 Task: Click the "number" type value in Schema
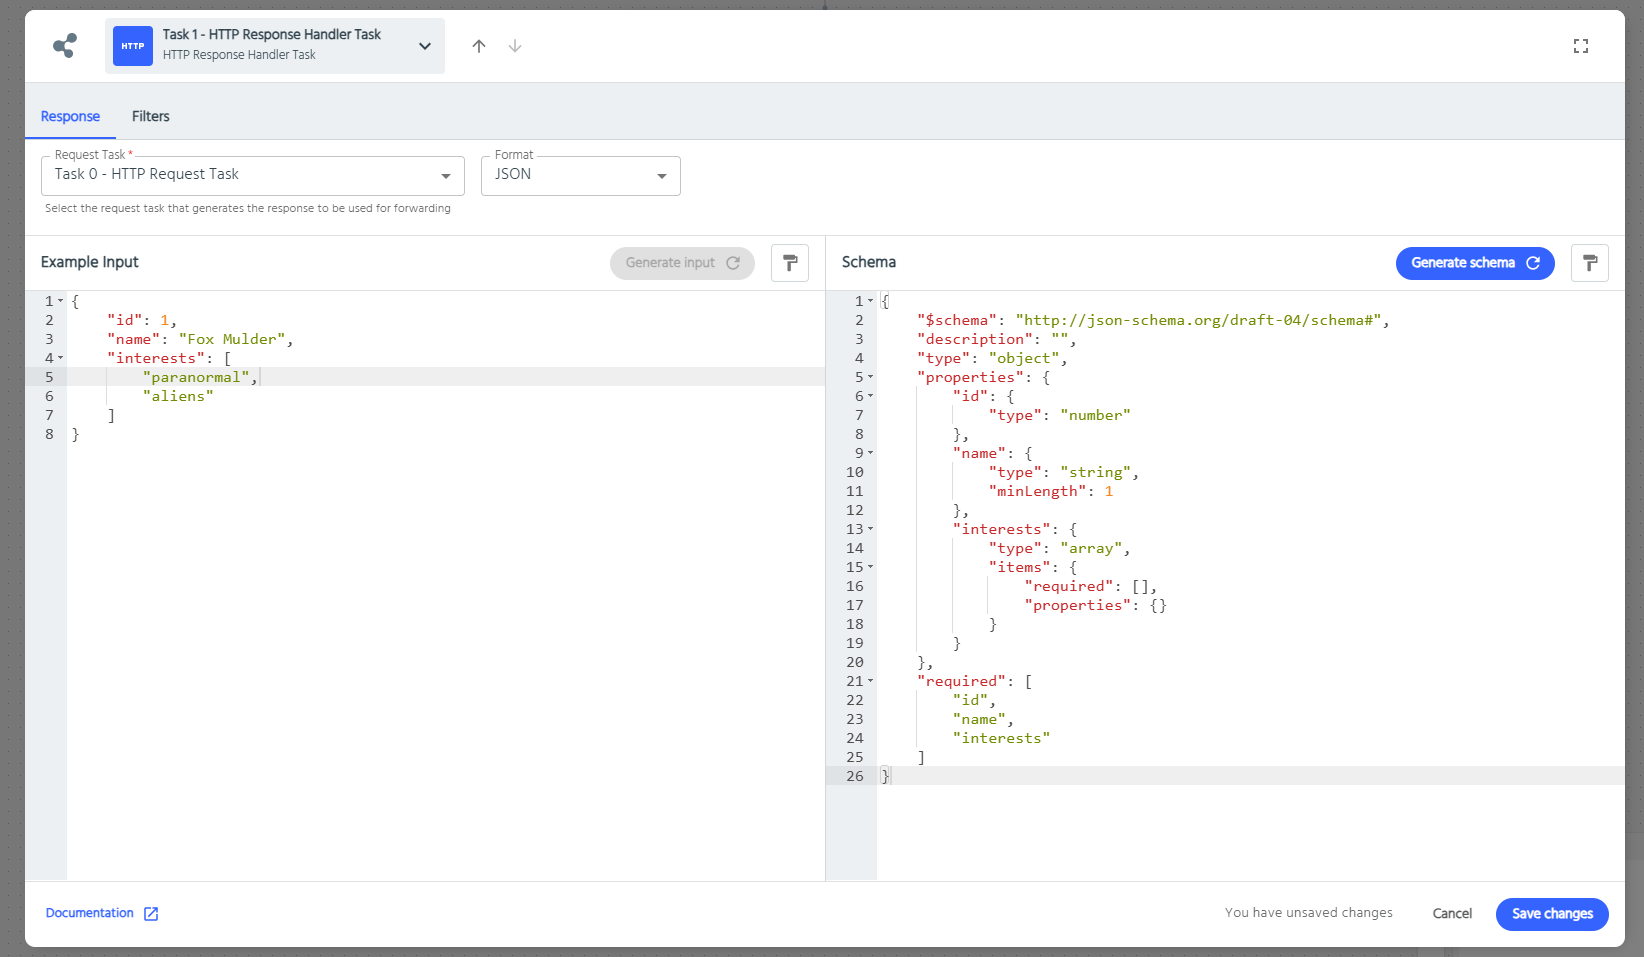pyautogui.click(x=1095, y=415)
